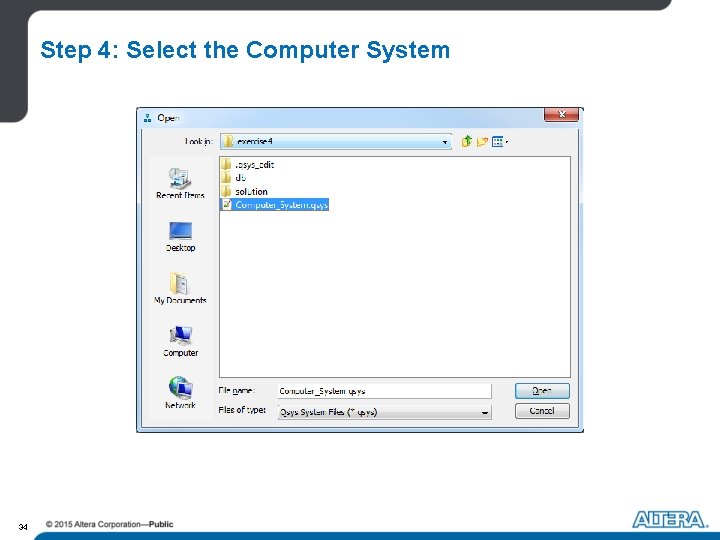Close the Open dialog
Image resolution: width=720 pixels, height=540 pixels.
561,114
